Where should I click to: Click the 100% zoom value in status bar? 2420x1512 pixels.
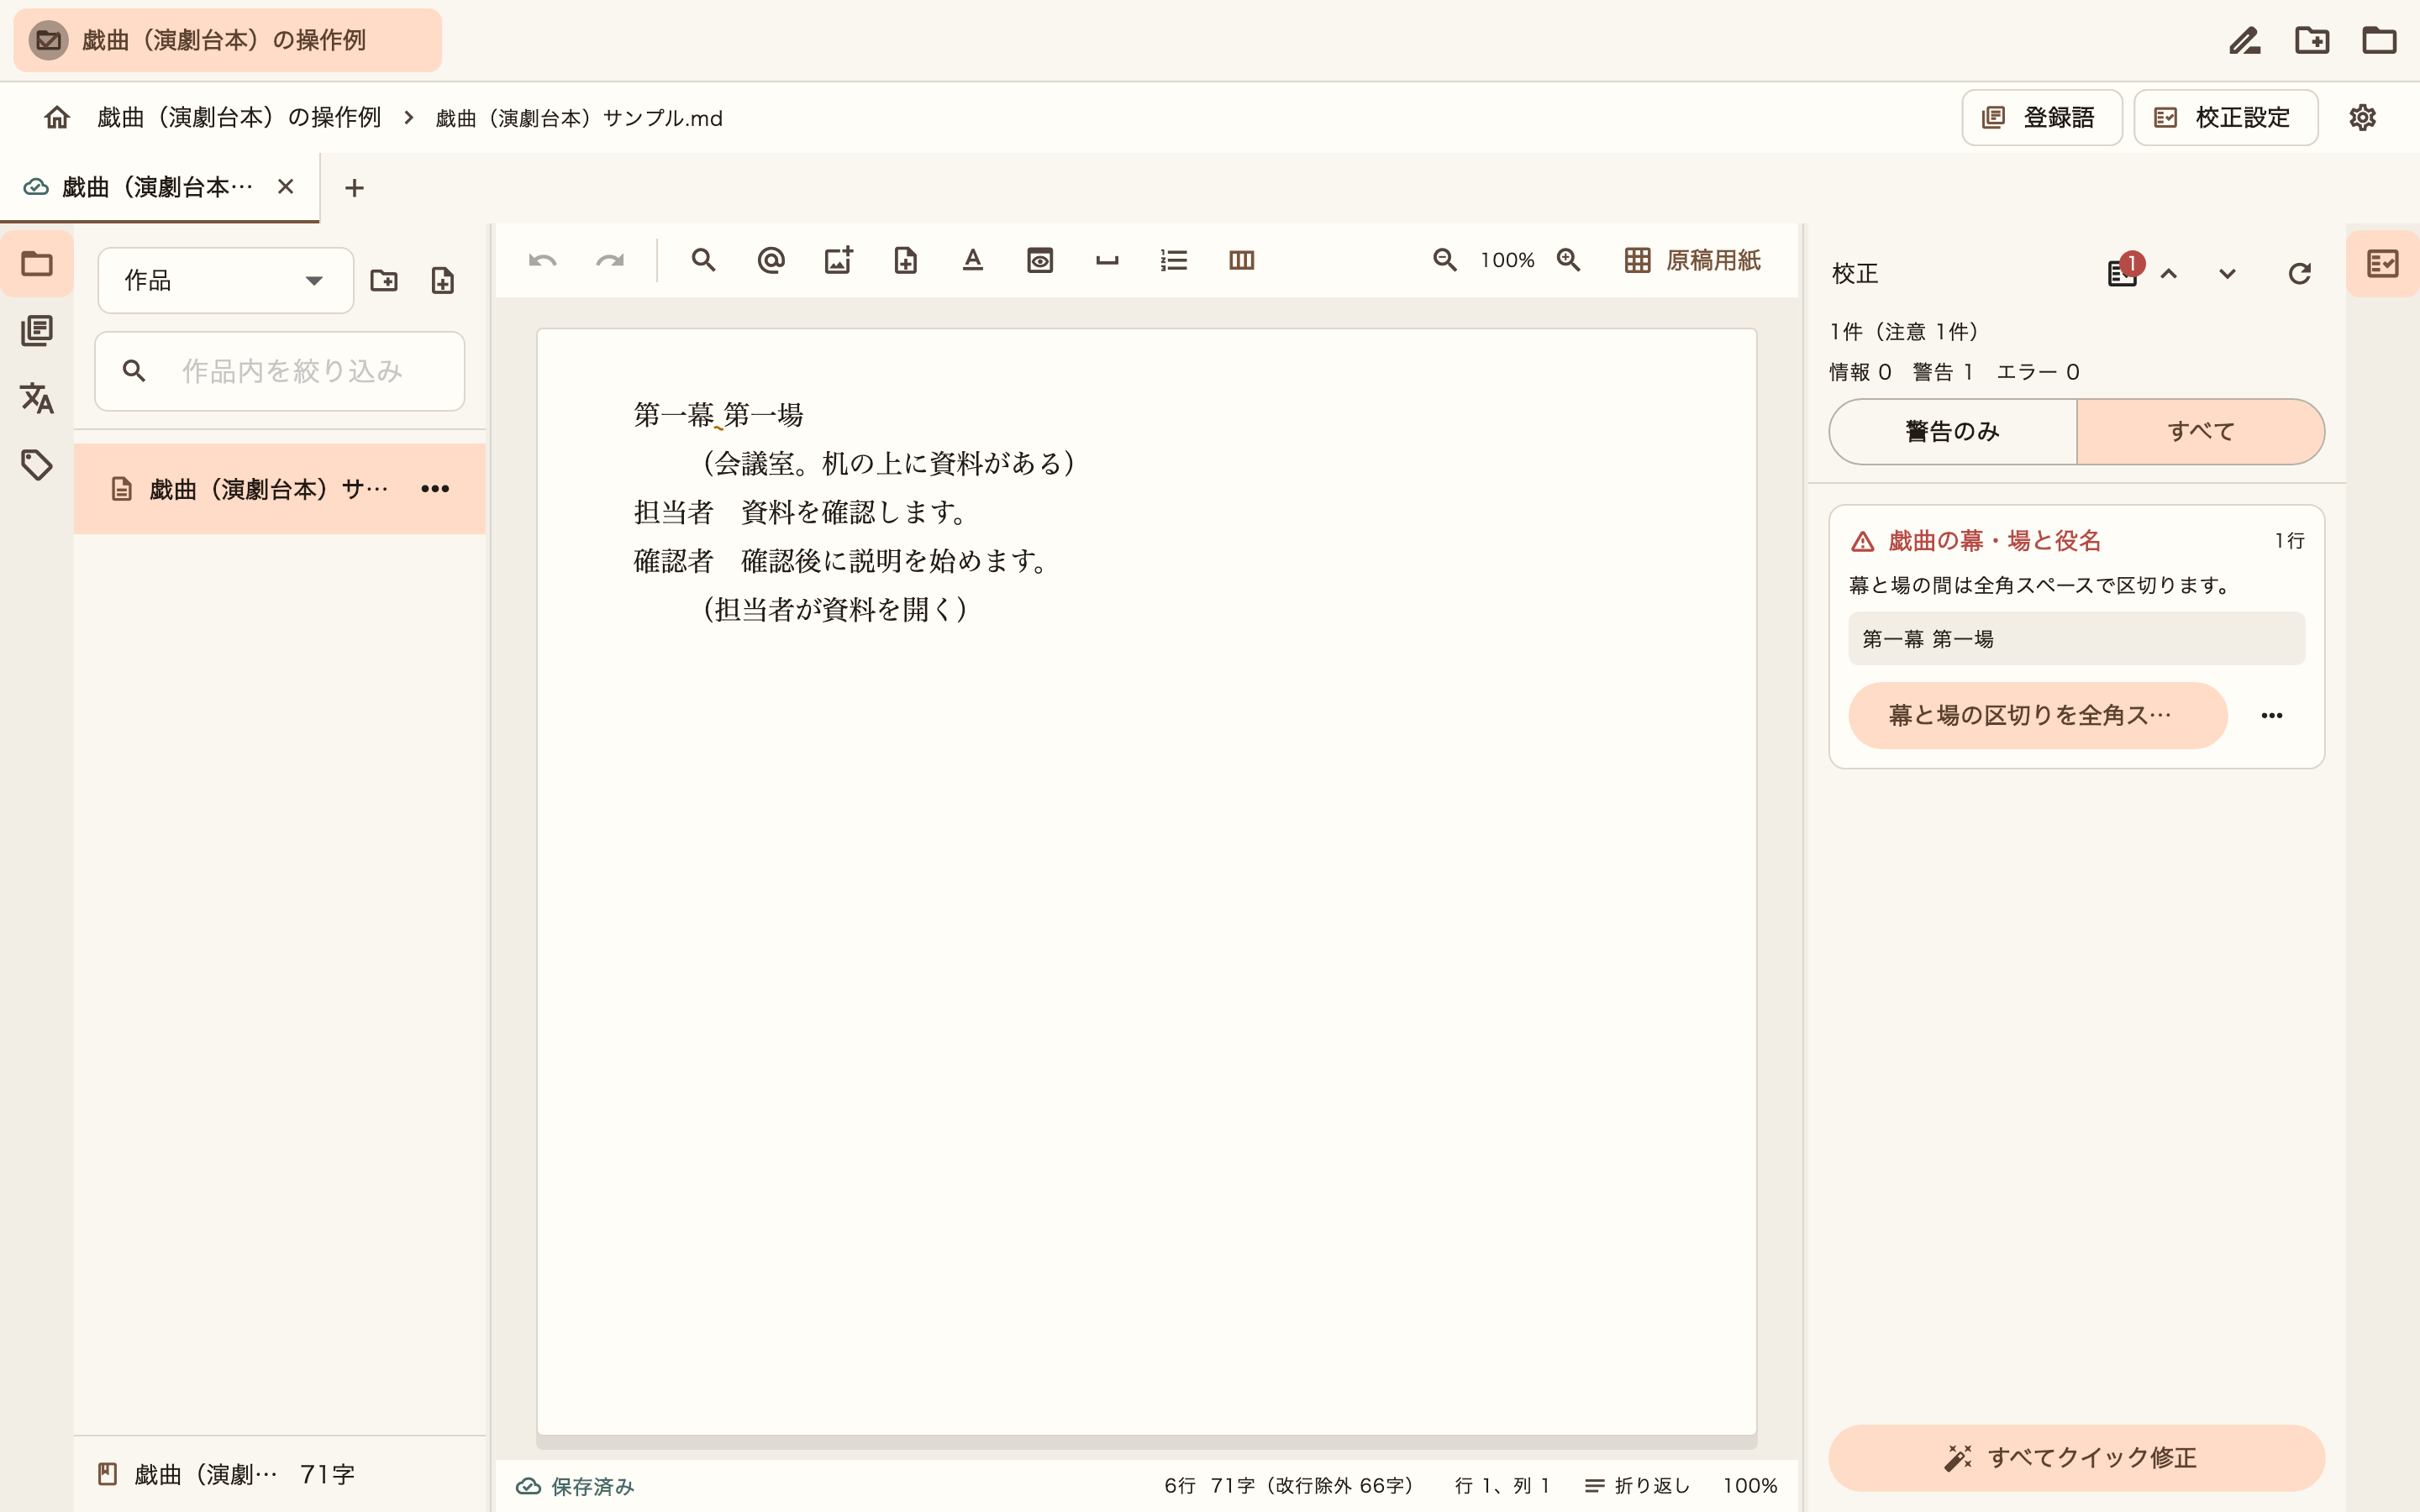(x=1750, y=1486)
